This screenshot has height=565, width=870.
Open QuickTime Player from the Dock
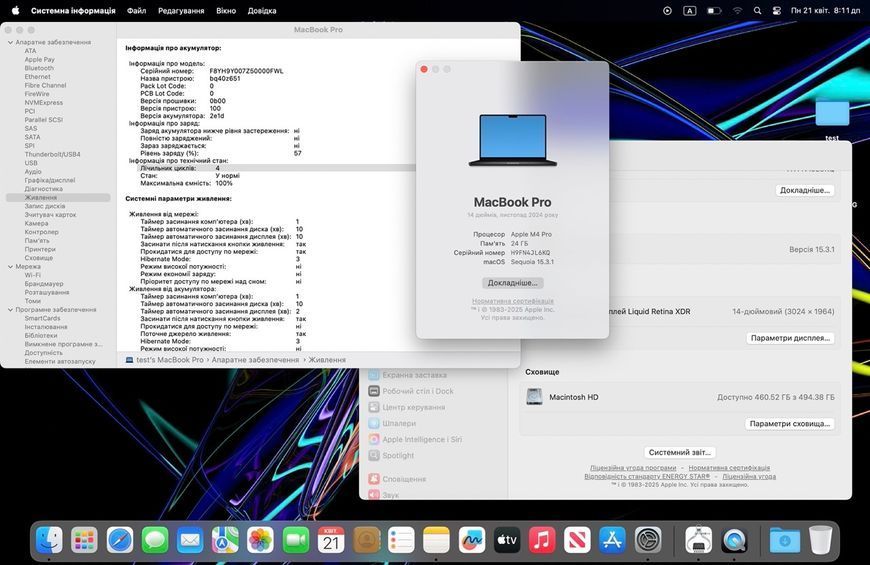click(x=734, y=540)
